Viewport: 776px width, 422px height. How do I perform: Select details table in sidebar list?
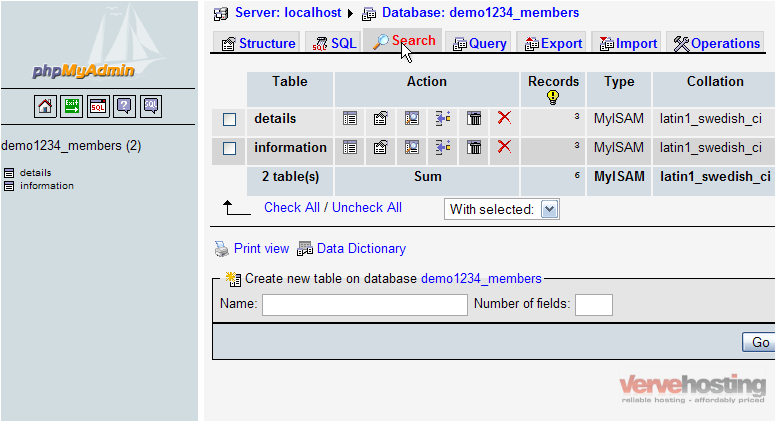36,173
